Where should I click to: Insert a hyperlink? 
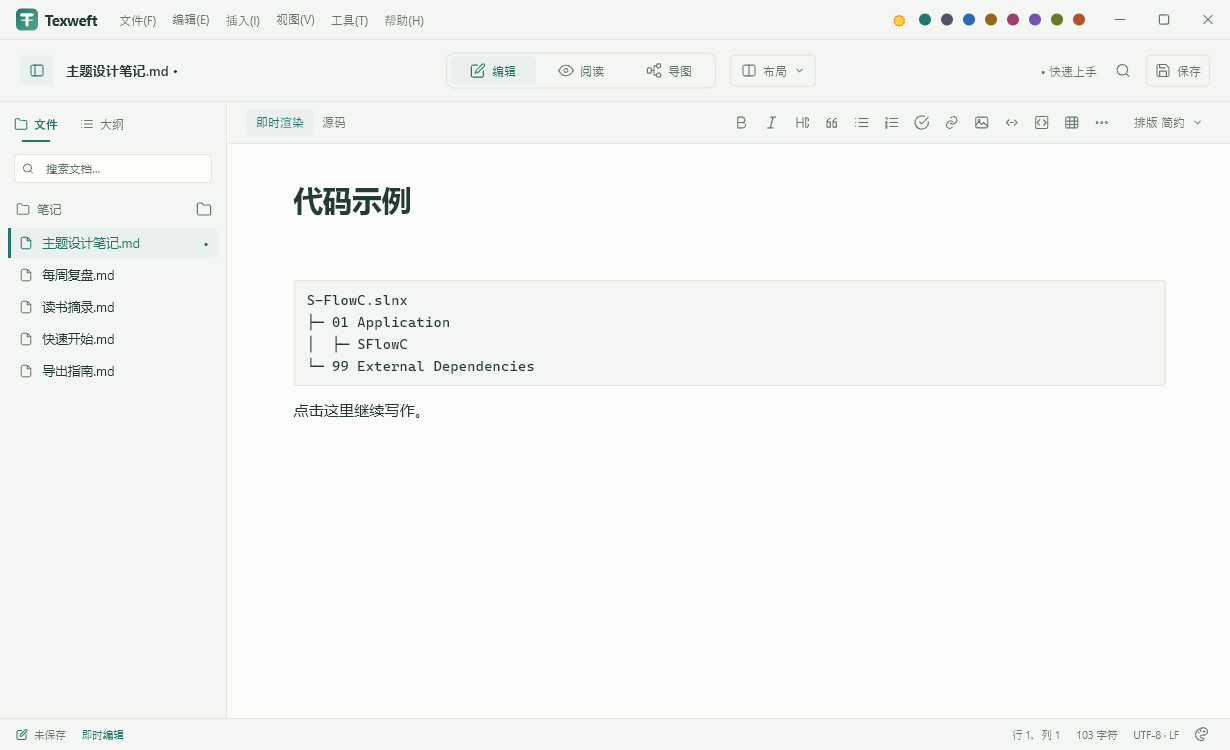pos(952,123)
